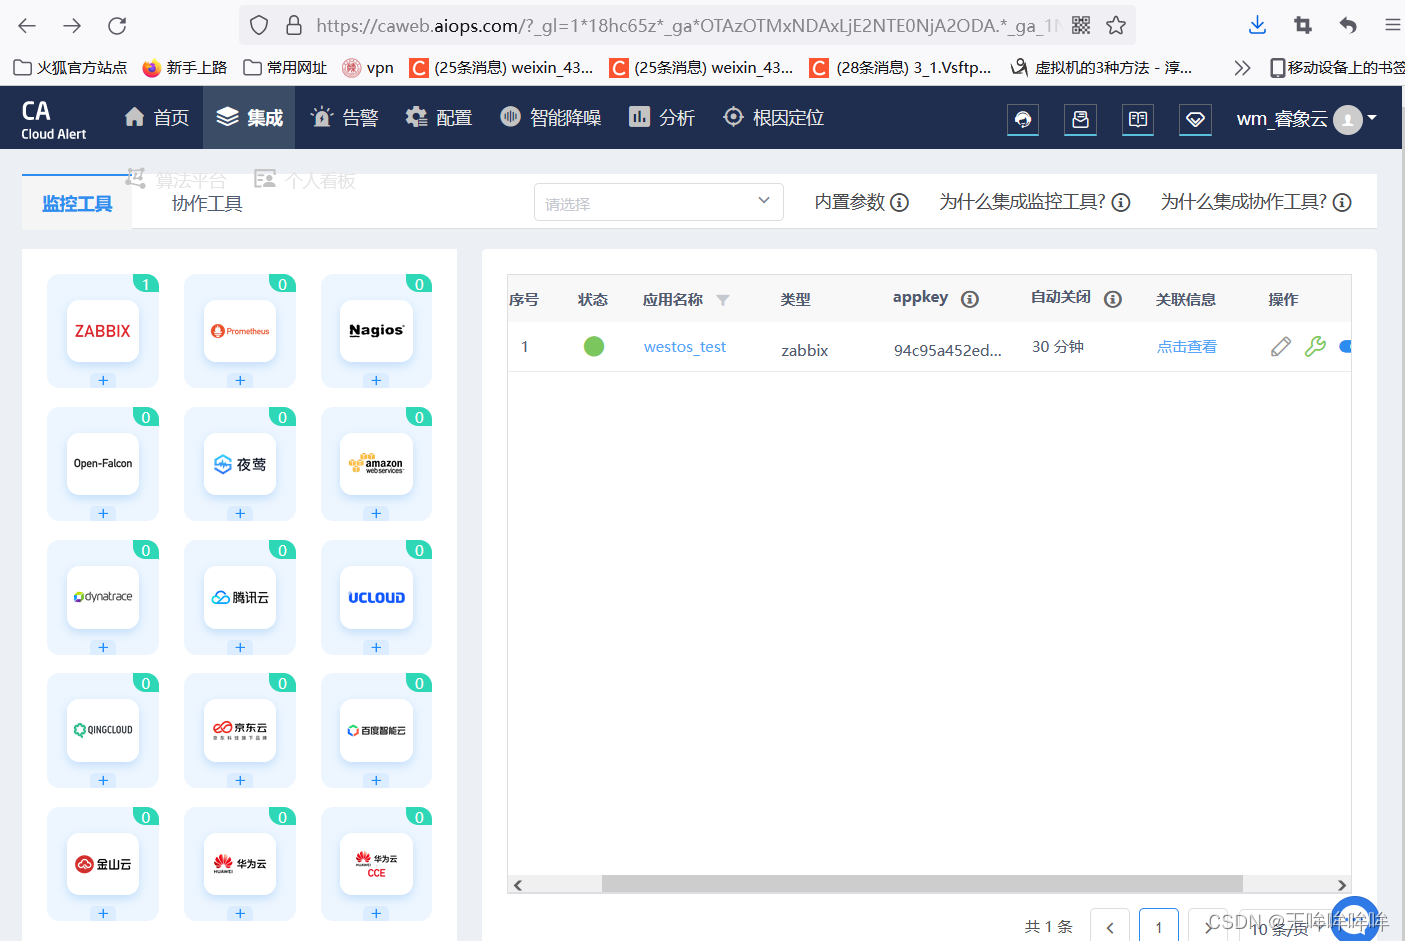Open the Open-Falcon integration card
This screenshot has width=1405, height=941.
pyautogui.click(x=103, y=464)
